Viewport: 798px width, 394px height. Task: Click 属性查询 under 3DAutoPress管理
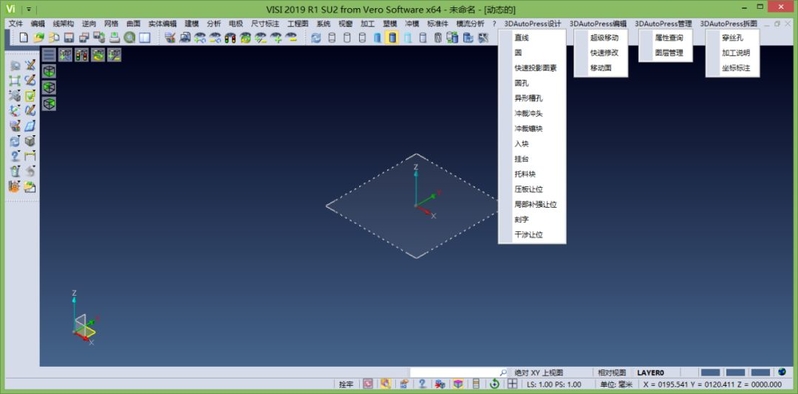click(x=669, y=38)
